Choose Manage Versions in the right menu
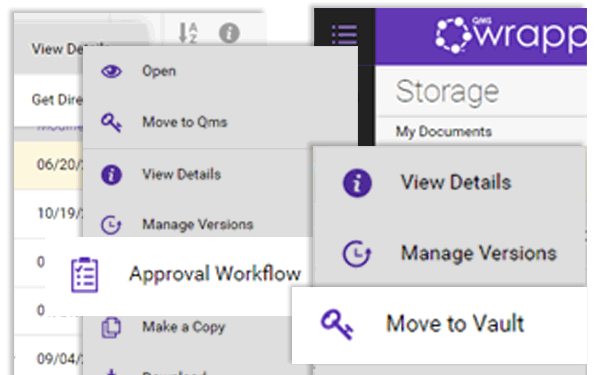 pos(479,253)
